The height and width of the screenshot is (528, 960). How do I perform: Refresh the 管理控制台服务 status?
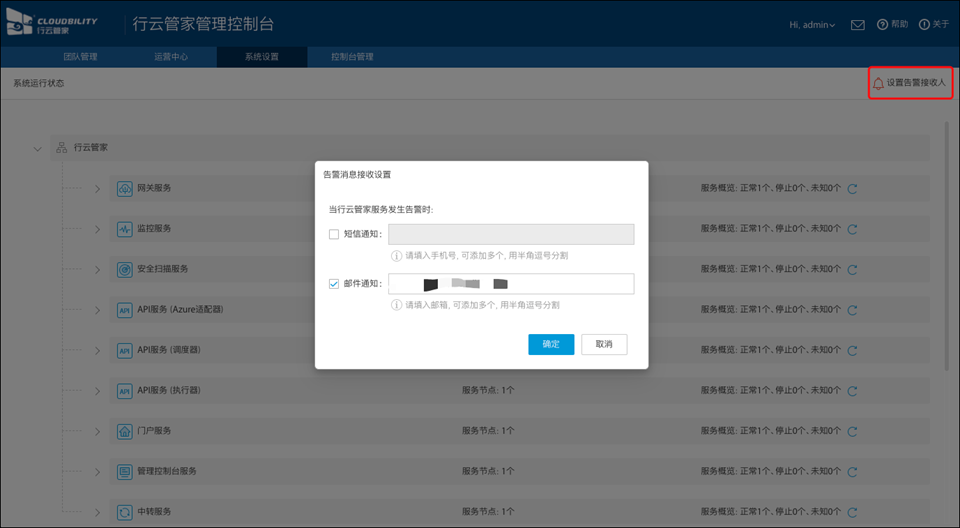coord(852,472)
